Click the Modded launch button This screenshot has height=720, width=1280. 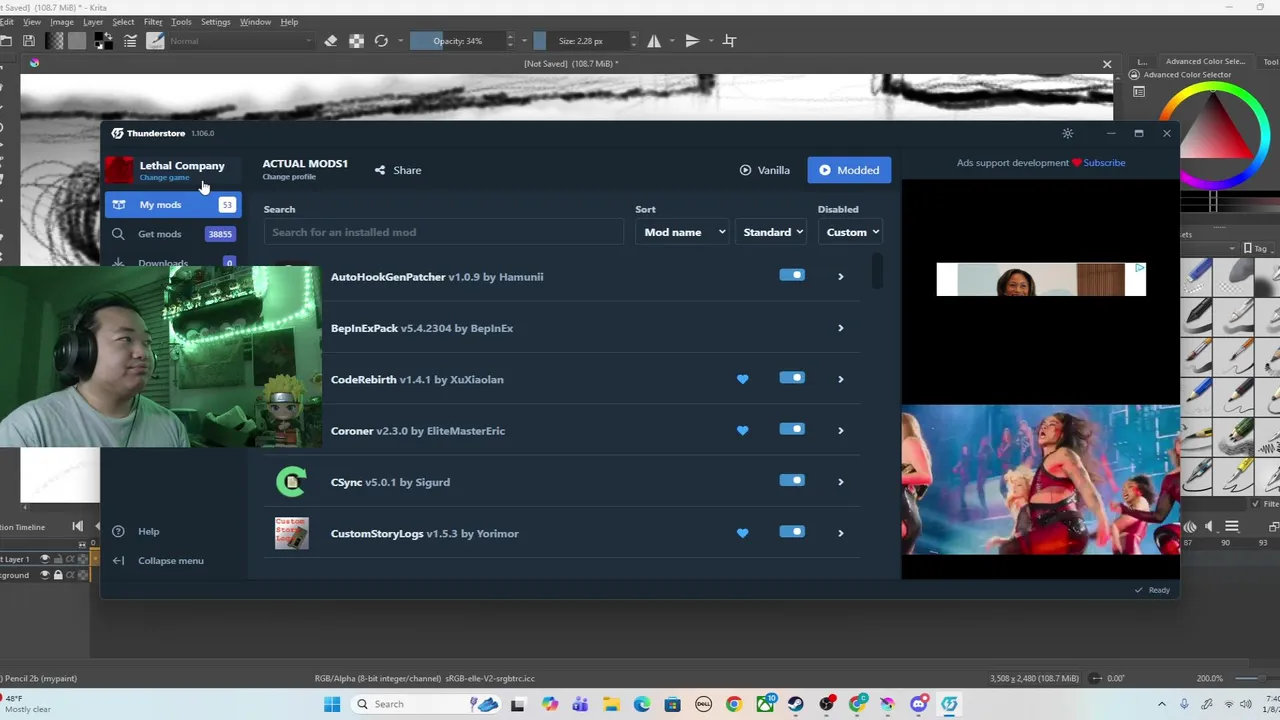tap(849, 170)
